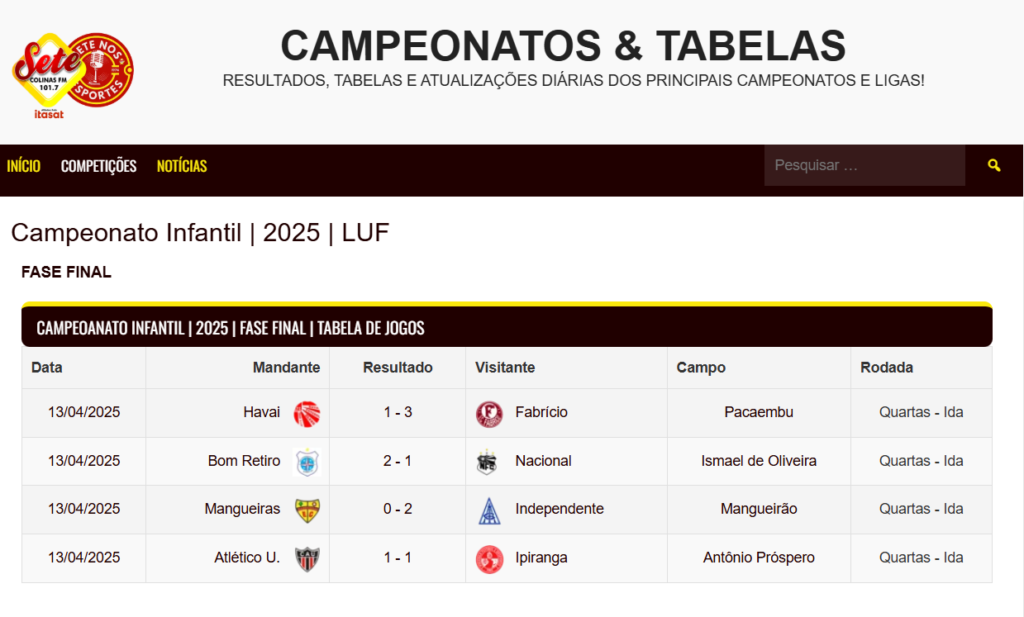
Task: Click the yellow search magnifier icon
Action: [994, 165]
